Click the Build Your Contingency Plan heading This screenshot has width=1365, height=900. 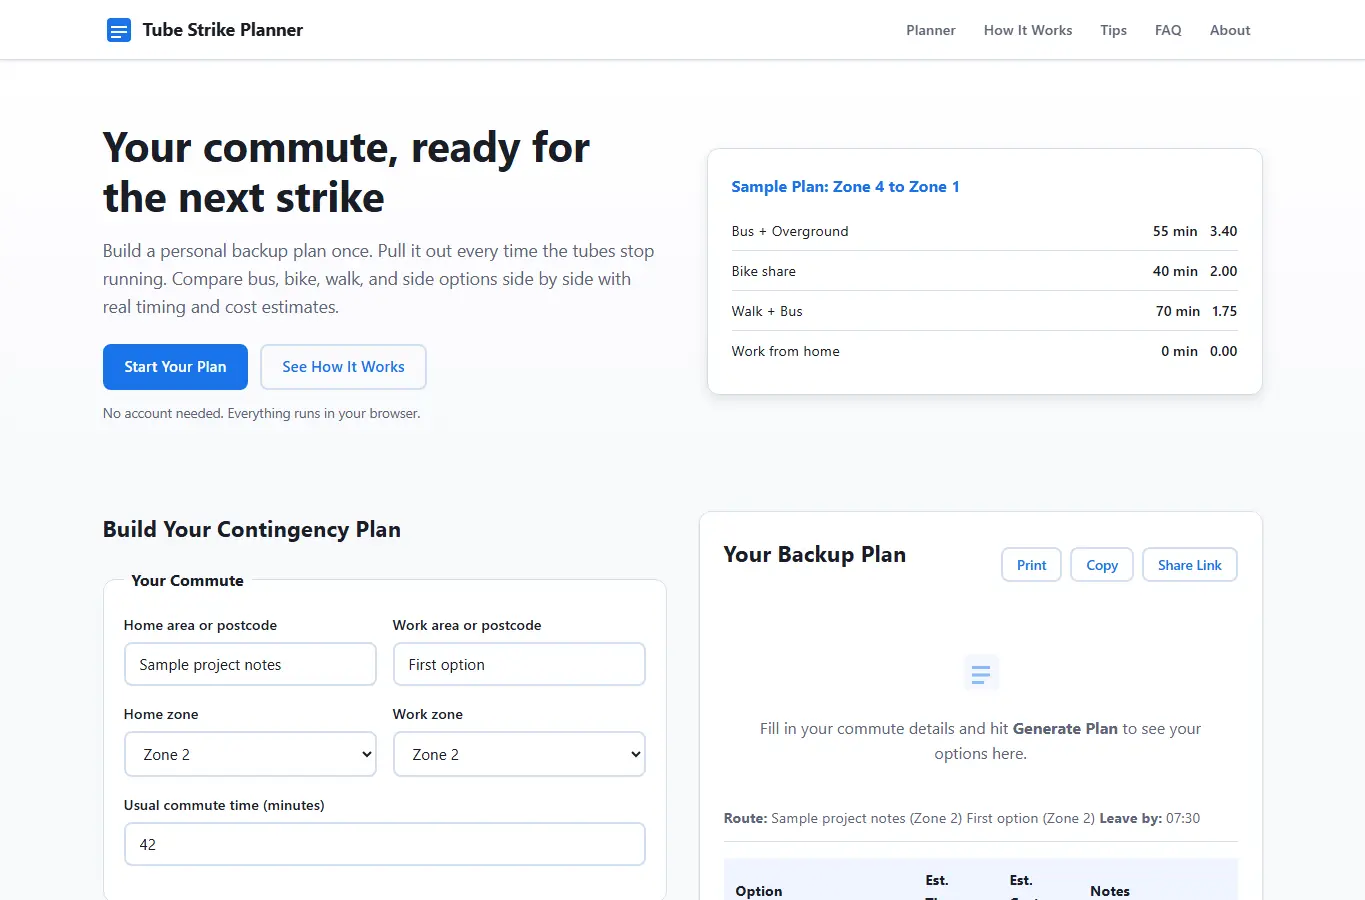pyautogui.click(x=252, y=530)
